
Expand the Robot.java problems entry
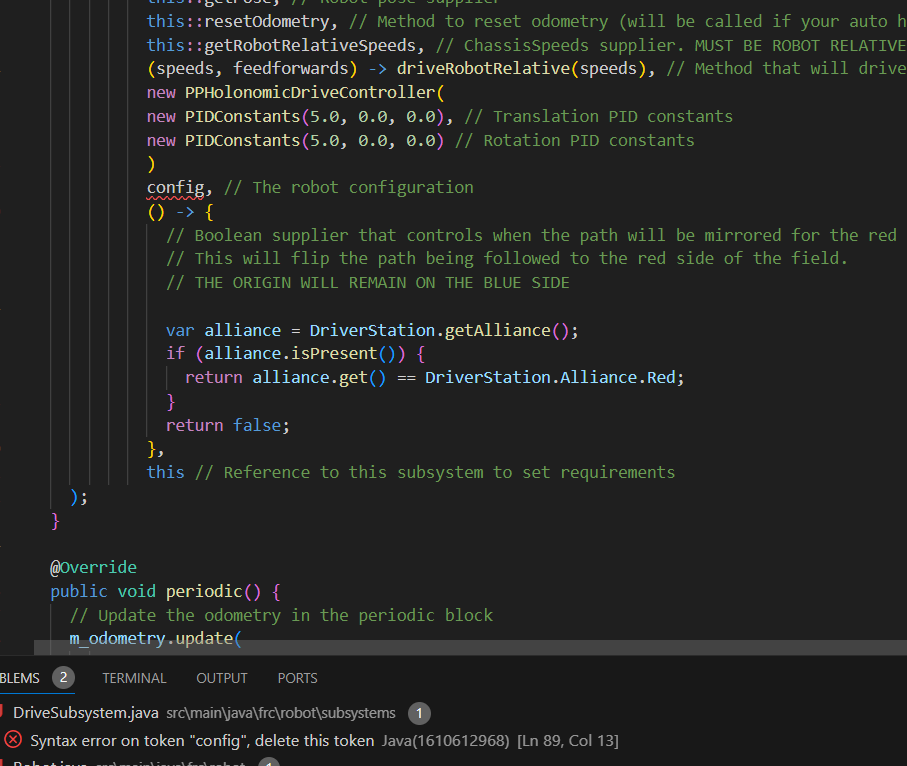[50, 763]
